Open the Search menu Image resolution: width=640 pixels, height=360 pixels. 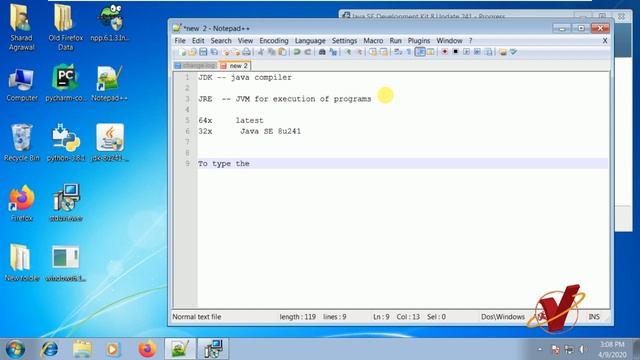coord(221,40)
